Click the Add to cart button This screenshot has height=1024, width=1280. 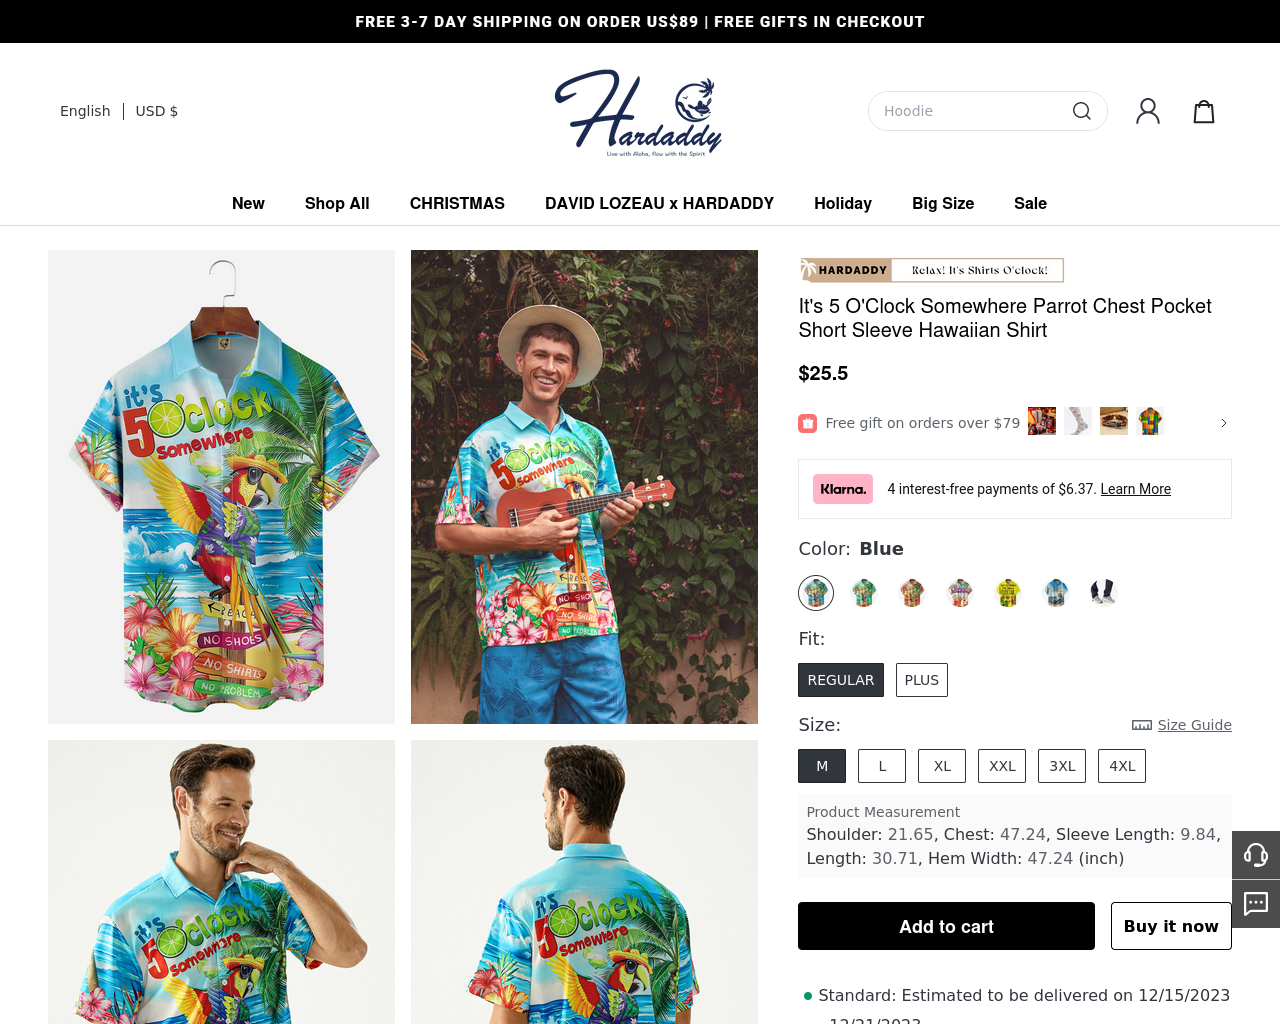point(946,926)
